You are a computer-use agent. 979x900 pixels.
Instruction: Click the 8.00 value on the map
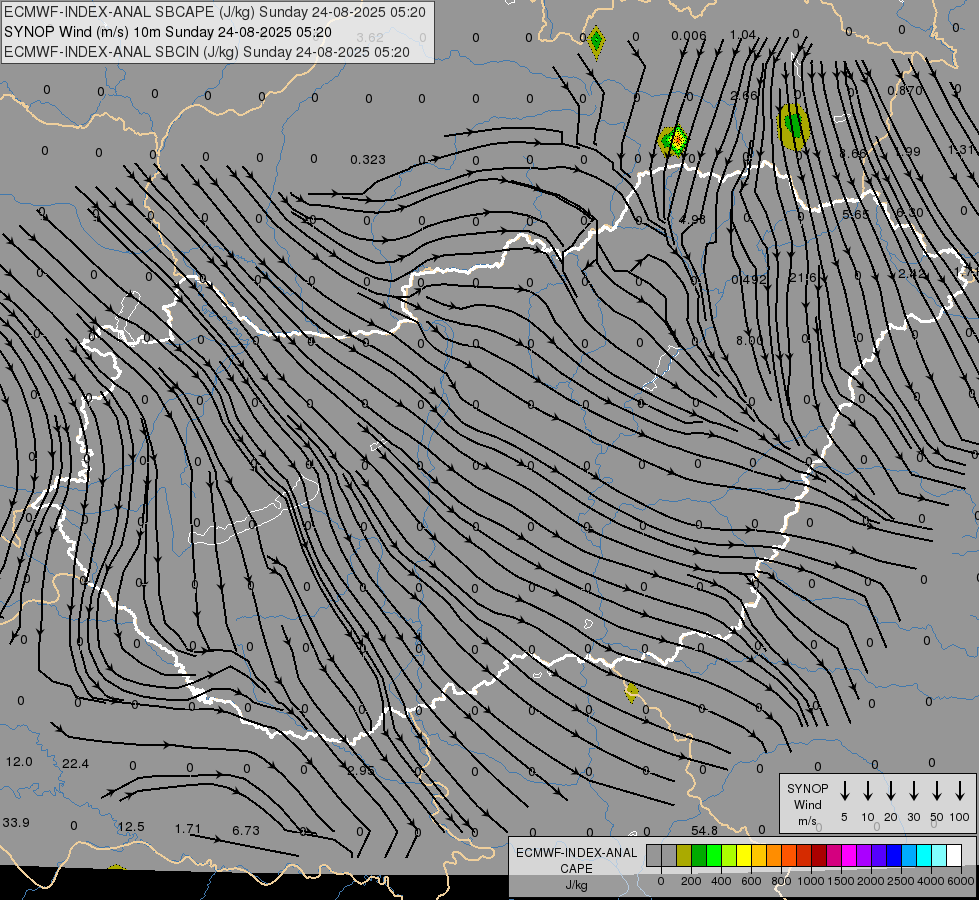(749, 340)
